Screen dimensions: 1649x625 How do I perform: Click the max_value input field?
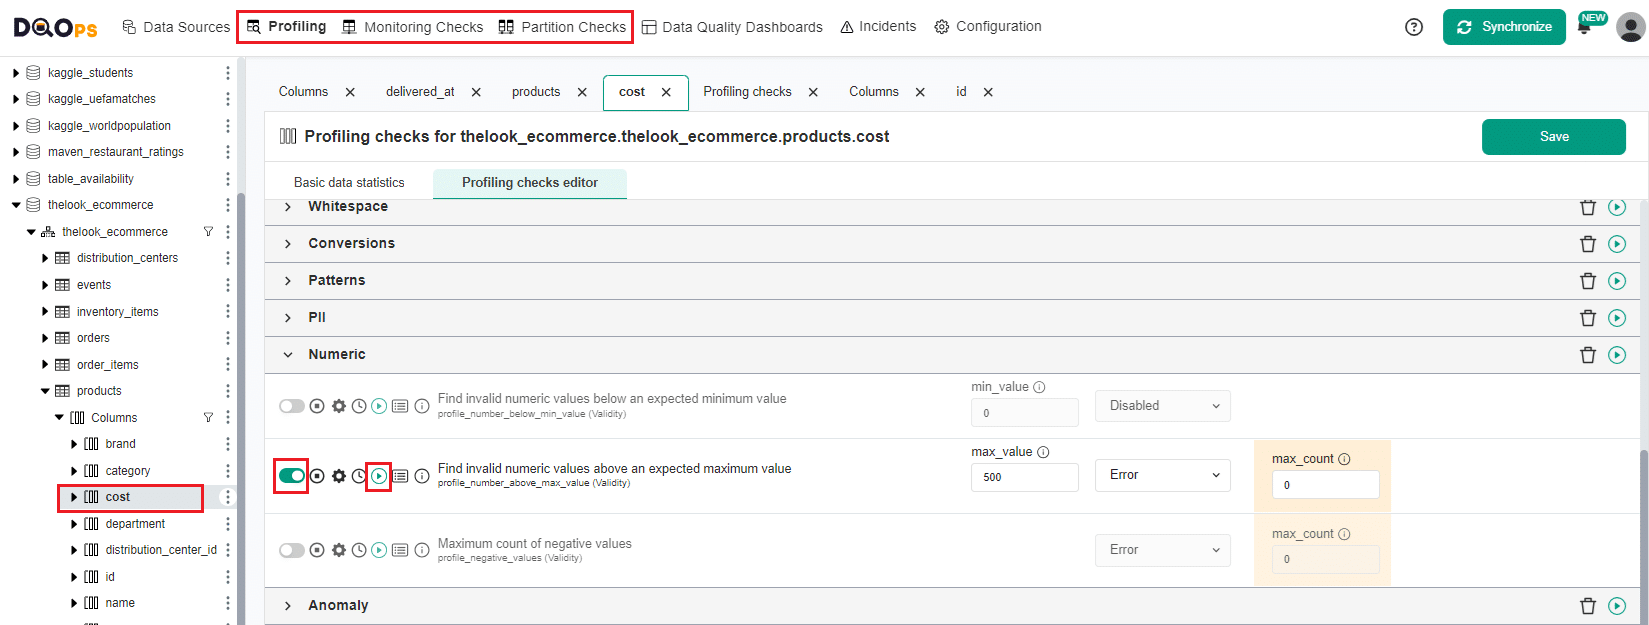(1025, 477)
